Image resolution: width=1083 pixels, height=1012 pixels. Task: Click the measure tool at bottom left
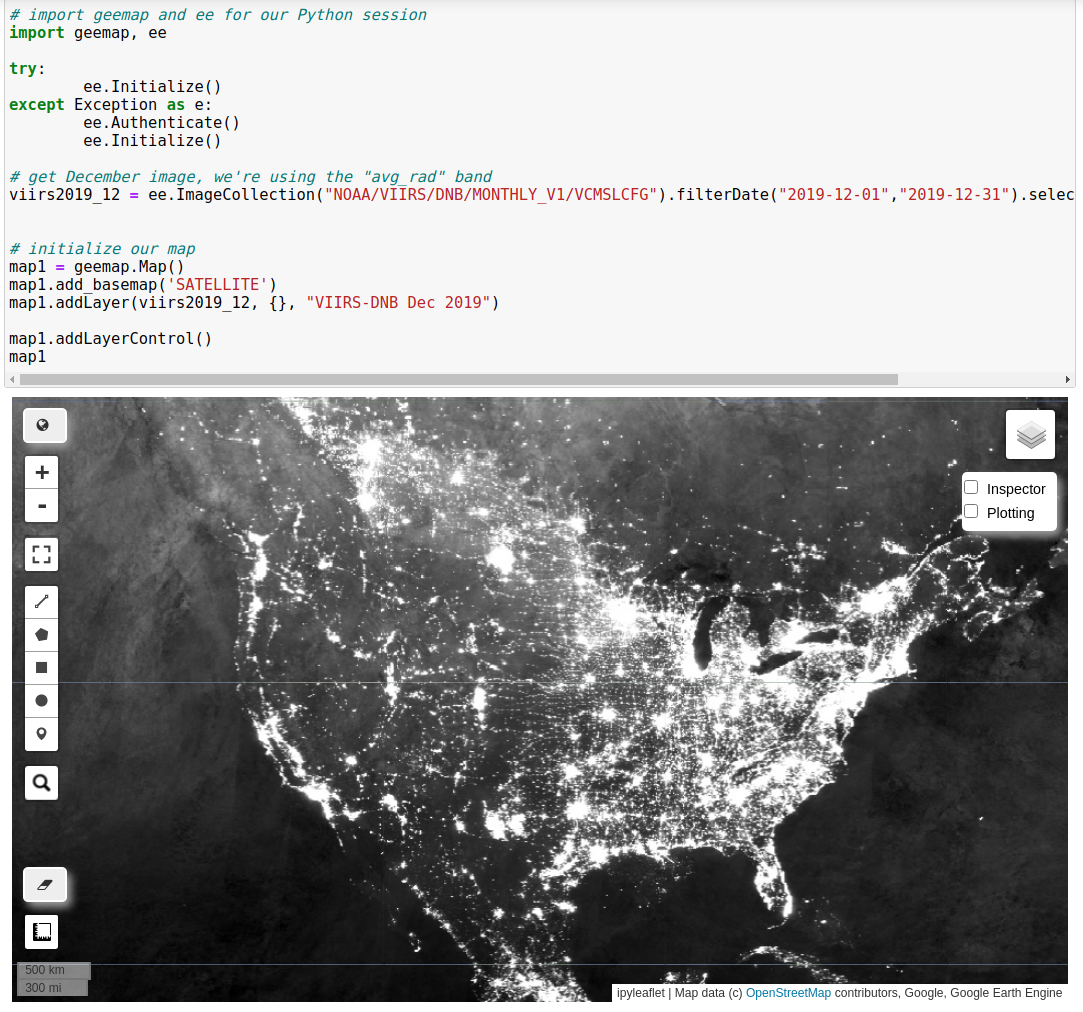pyautogui.click(x=41, y=931)
